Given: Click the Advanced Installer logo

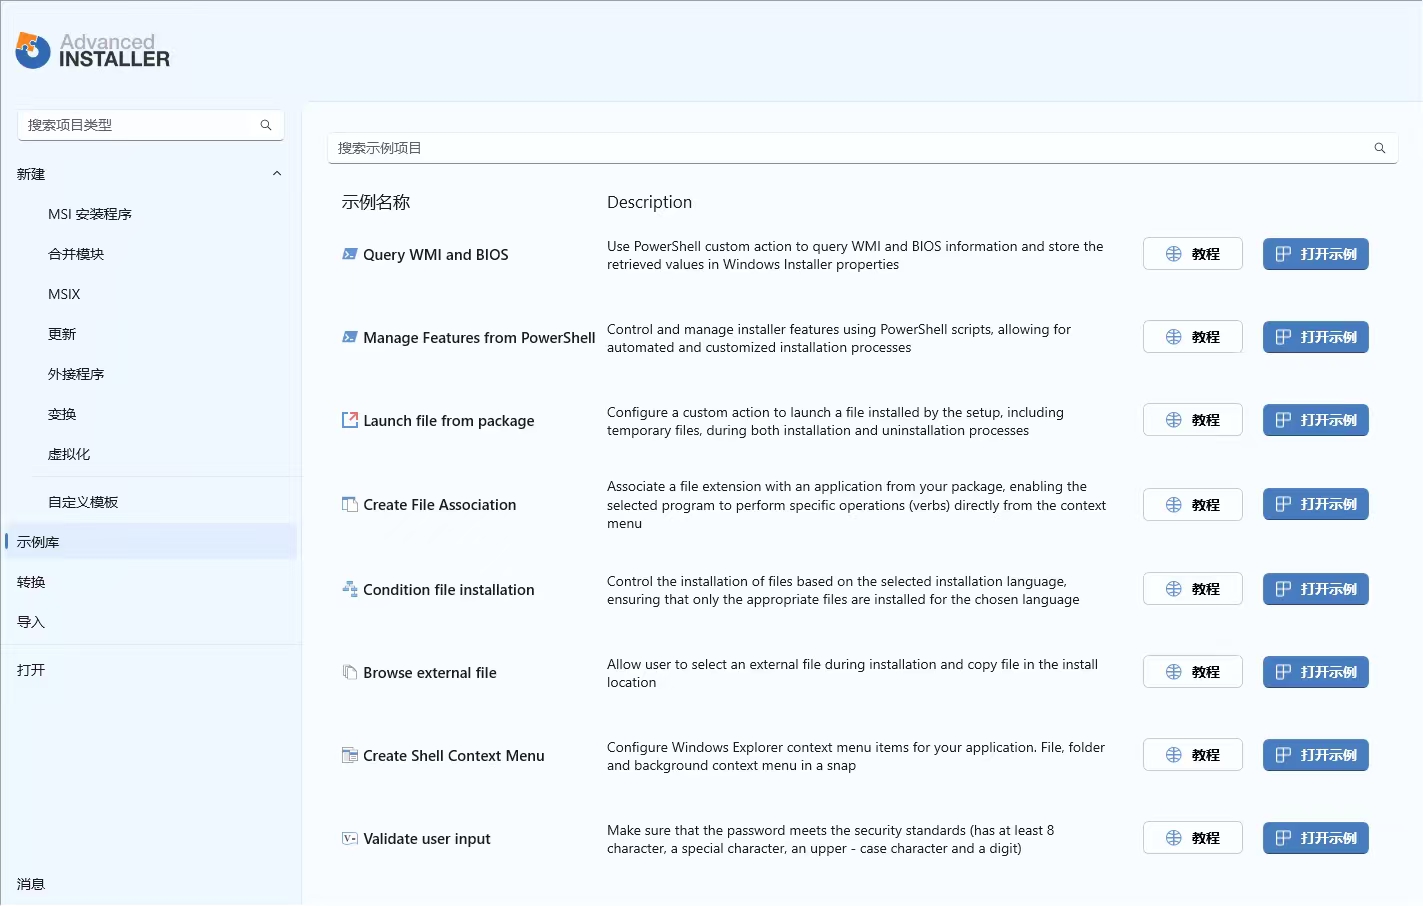Looking at the screenshot, I should click(x=93, y=50).
